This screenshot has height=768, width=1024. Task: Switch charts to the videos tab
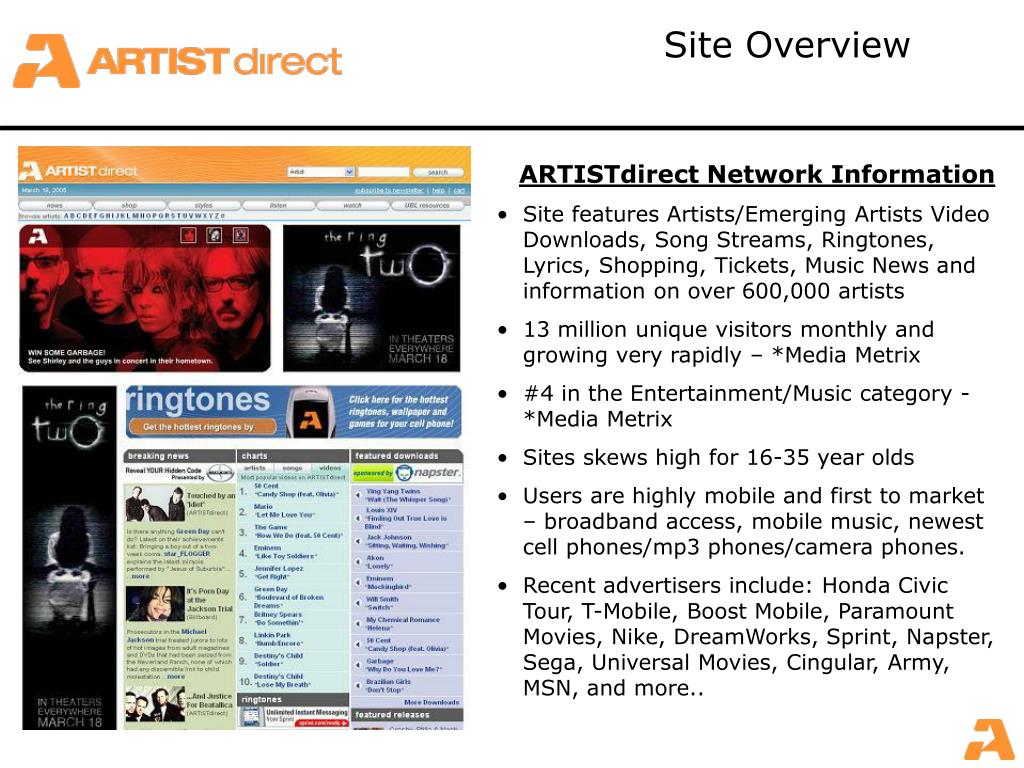[330, 468]
